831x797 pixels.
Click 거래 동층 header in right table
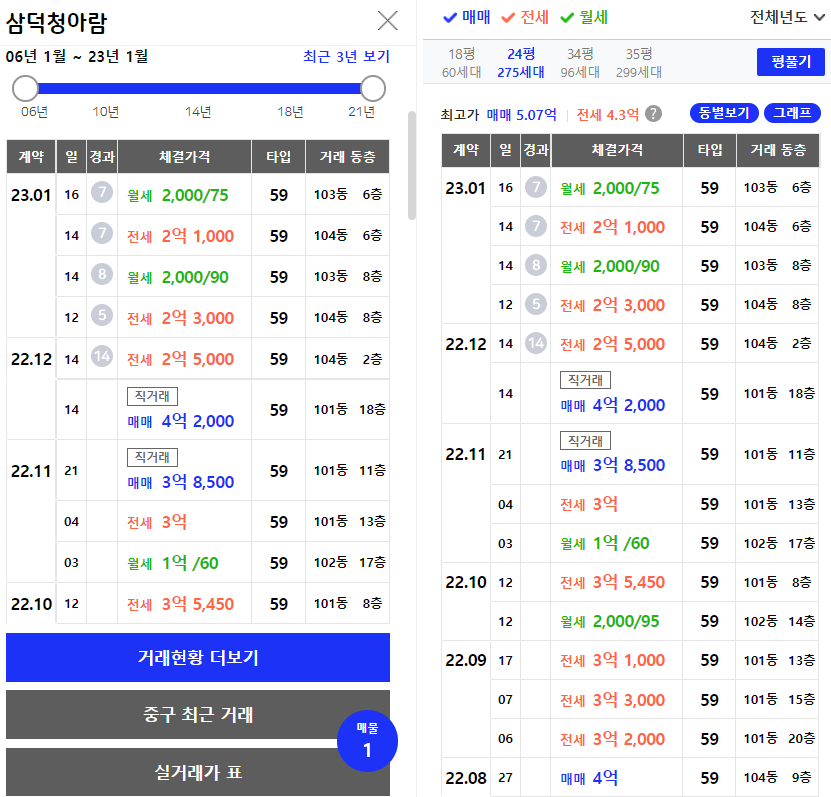[777, 150]
